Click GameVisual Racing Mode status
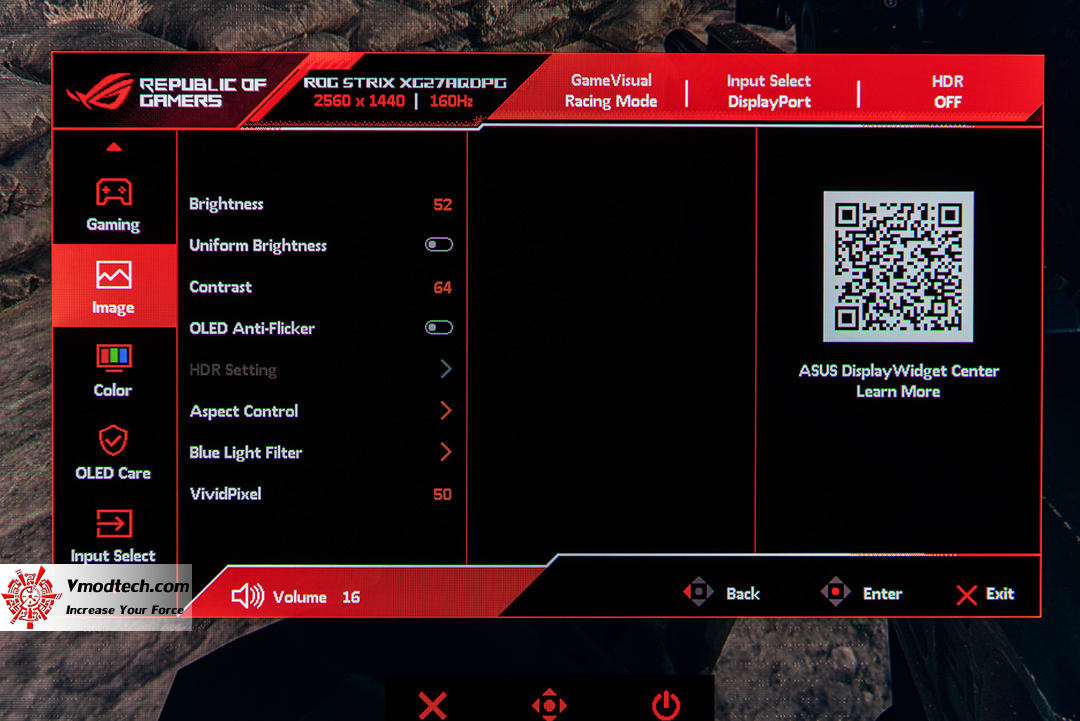Image resolution: width=1080 pixels, height=721 pixels. (x=611, y=91)
